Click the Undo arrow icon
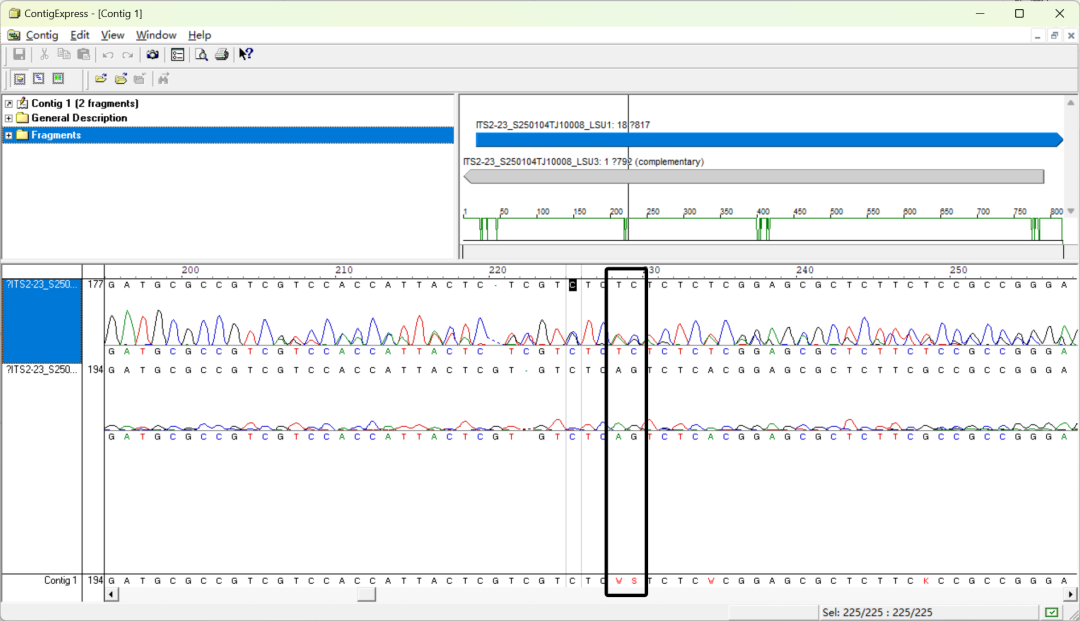Image resolution: width=1080 pixels, height=621 pixels. pyautogui.click(x=108, y=54)
